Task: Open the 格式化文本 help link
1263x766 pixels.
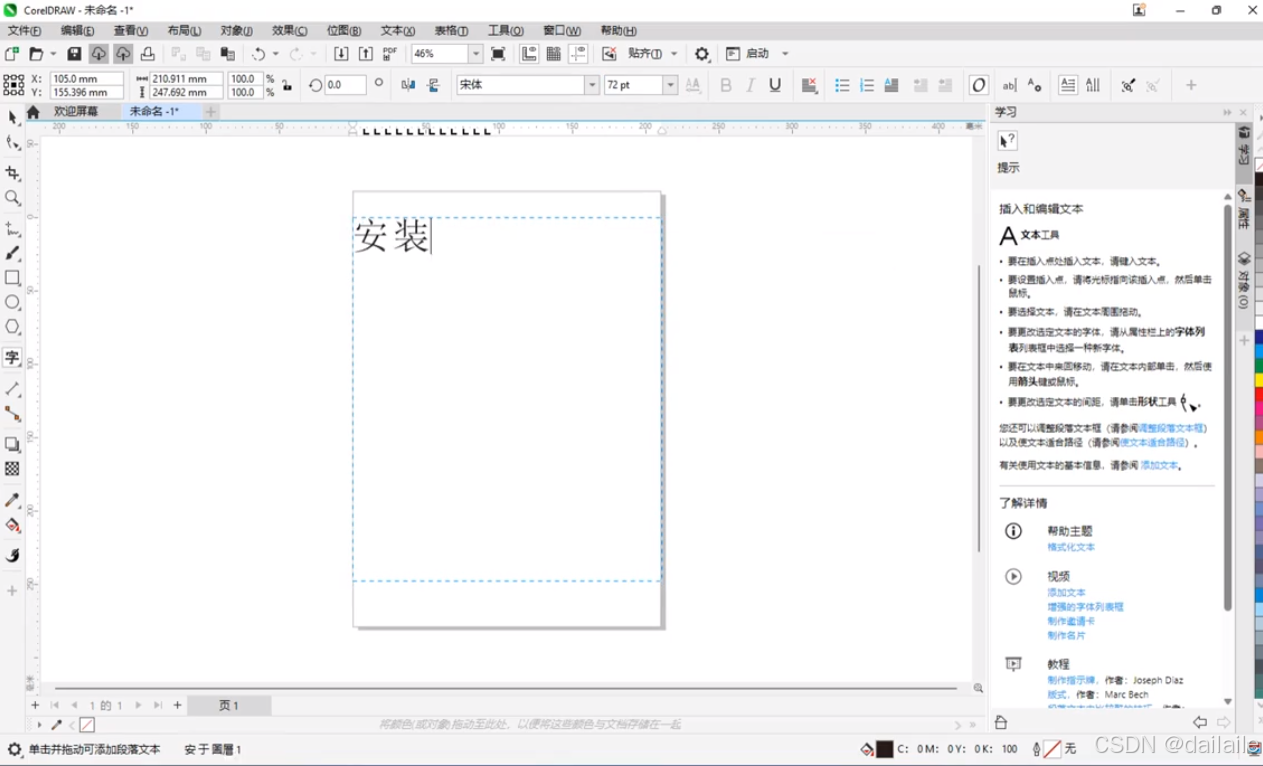Action: 1071,548
